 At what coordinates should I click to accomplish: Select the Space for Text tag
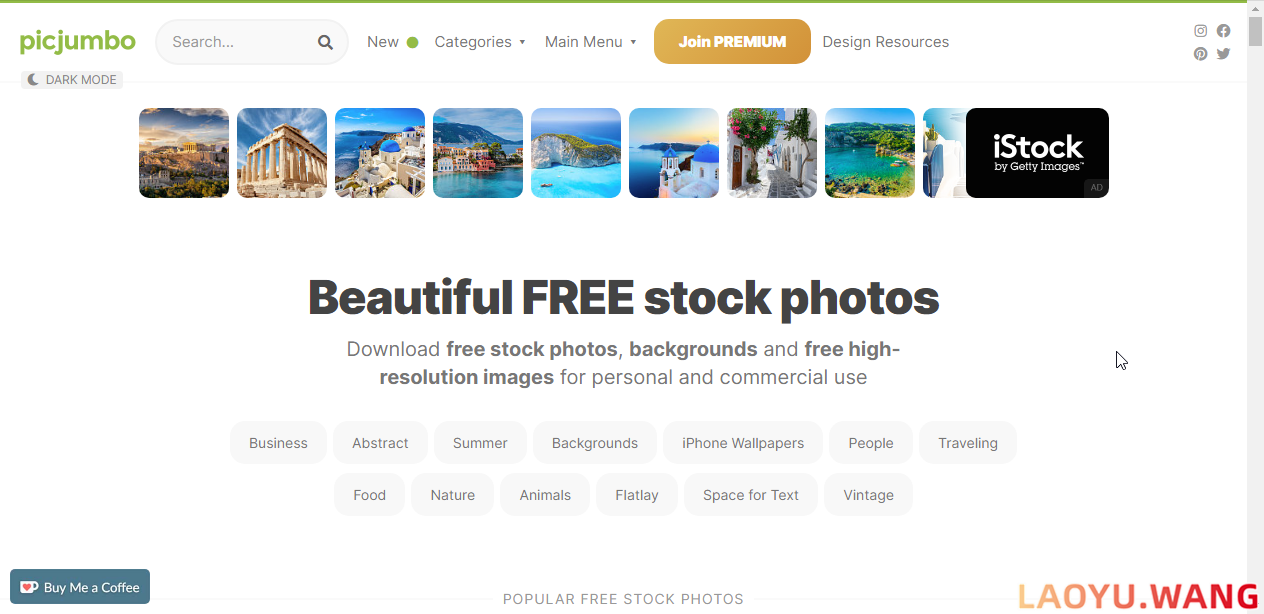tap(751, 495)
